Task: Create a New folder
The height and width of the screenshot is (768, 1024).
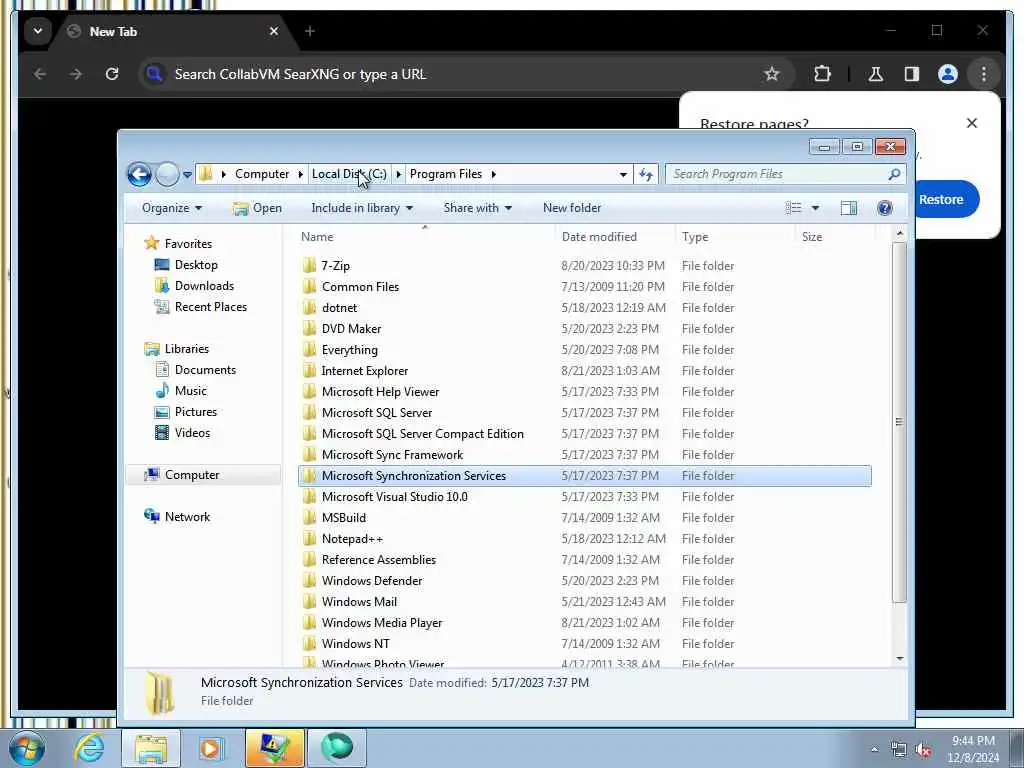Action: [571, 208]
